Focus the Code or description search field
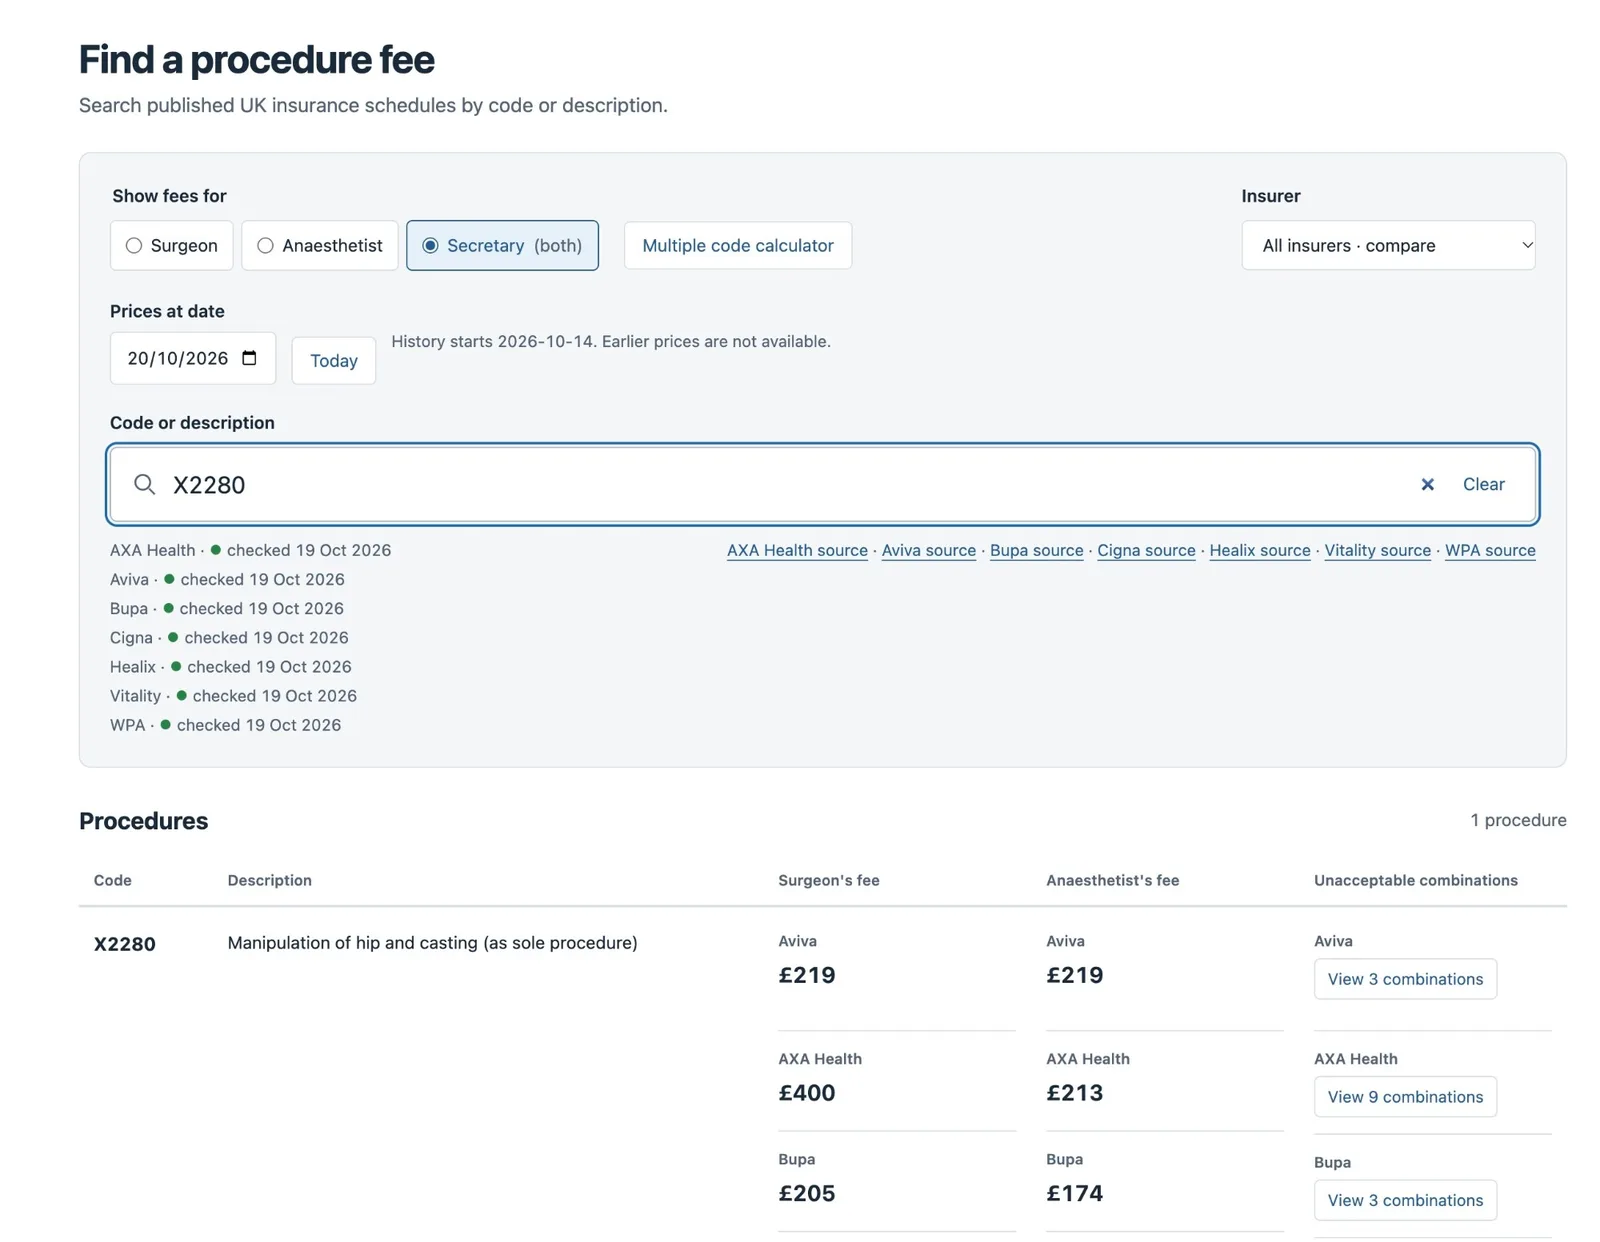 point(822,485)
